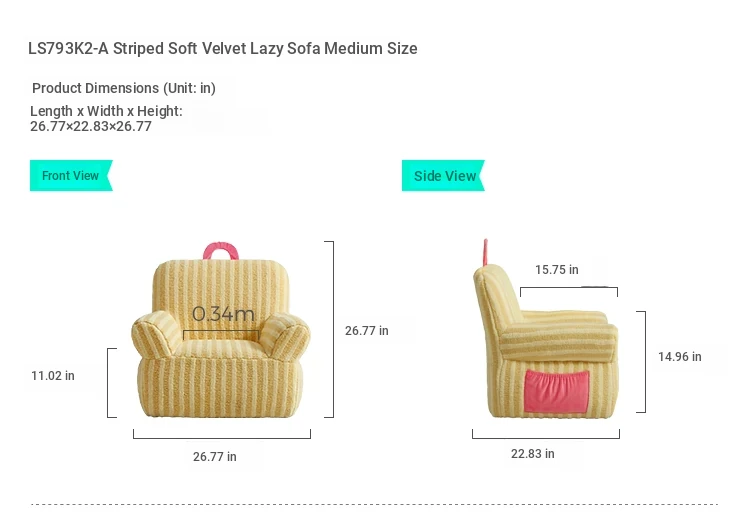750x524 pixels.
Task: Click the pink side pocket on sofa
Action: pos(557,391)
